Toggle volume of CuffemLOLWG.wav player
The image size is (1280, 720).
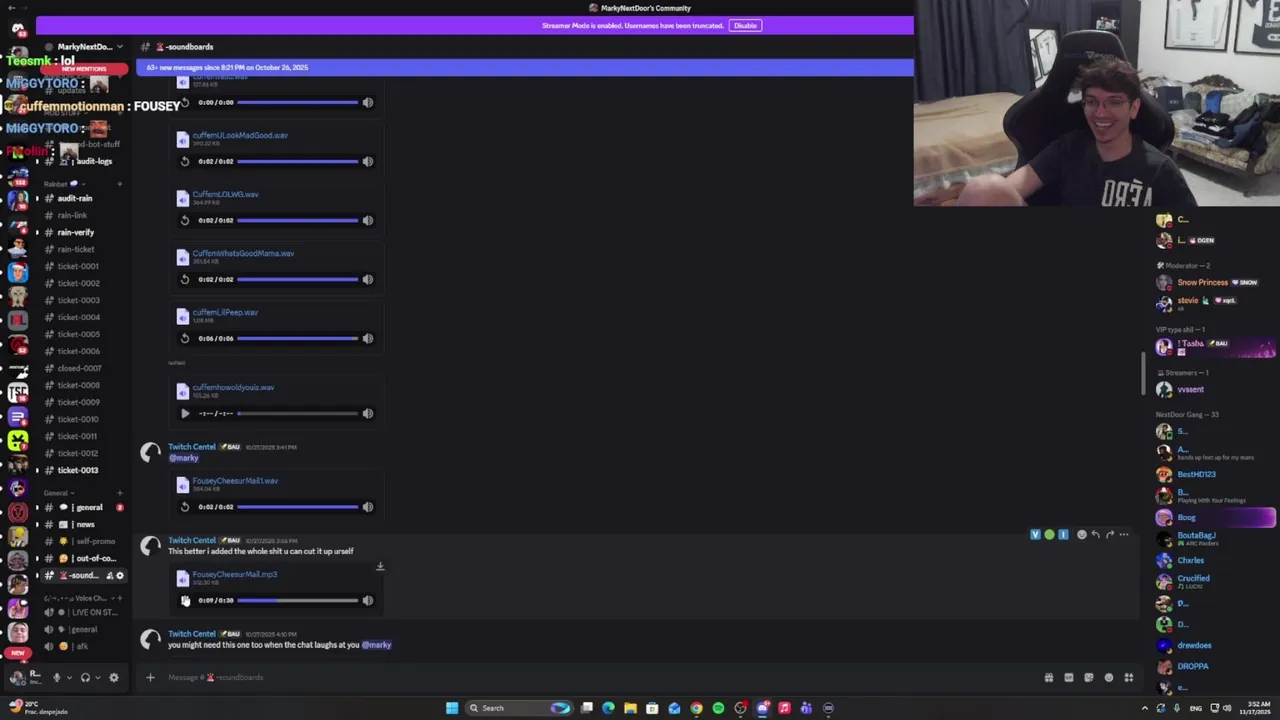pyautogui.click(x=368, y=220)
